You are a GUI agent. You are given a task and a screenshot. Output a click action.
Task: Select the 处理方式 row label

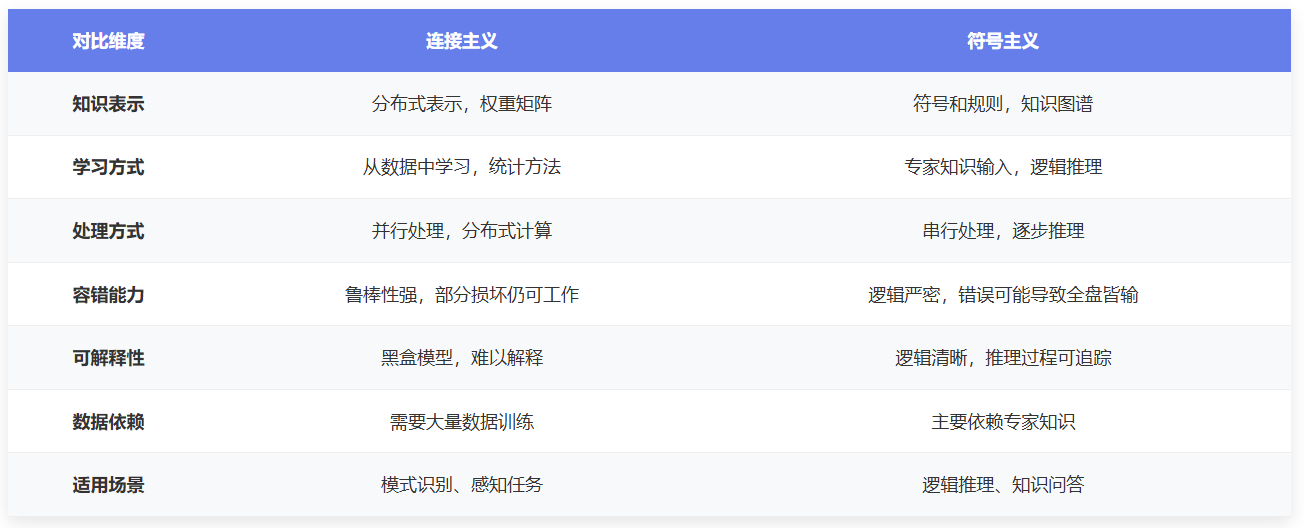tap(108, 231)
